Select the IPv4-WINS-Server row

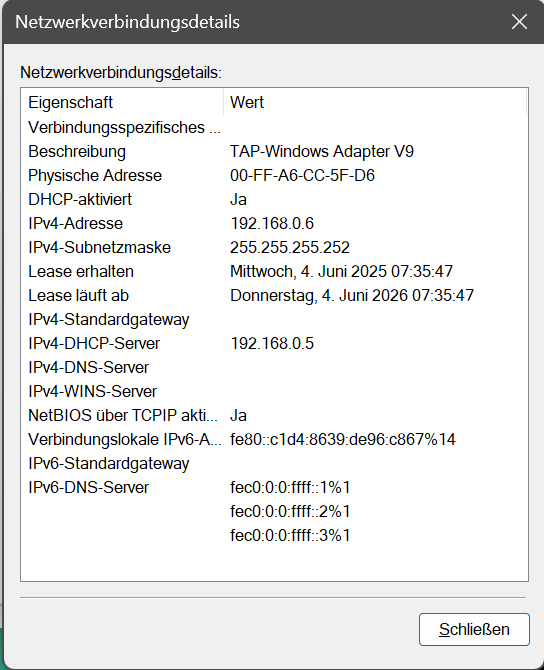[274, 391]
